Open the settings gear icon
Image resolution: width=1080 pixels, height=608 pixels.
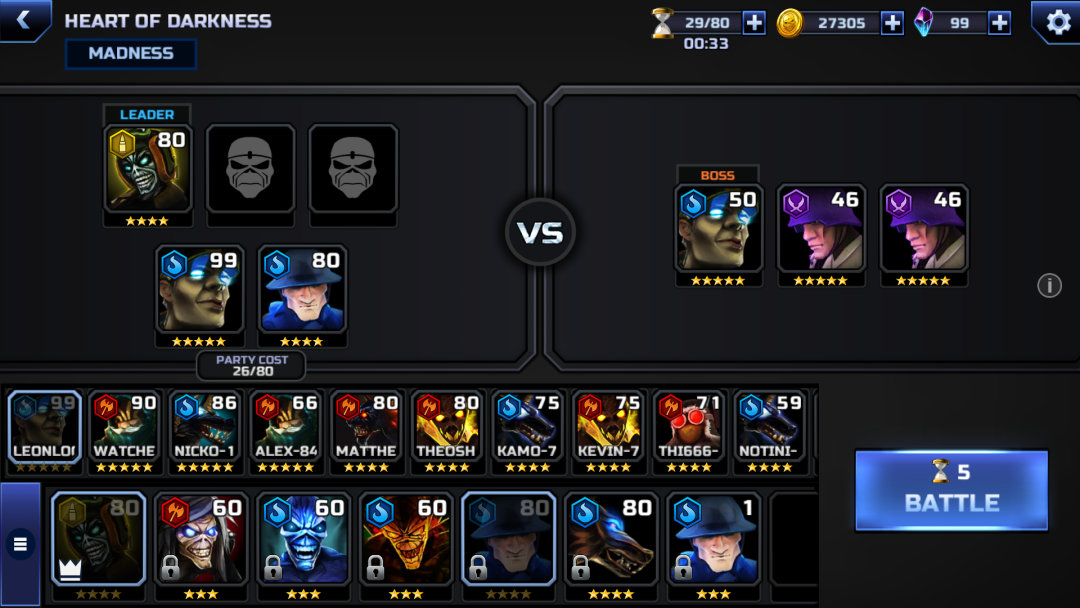click(x=1058, y=23)
